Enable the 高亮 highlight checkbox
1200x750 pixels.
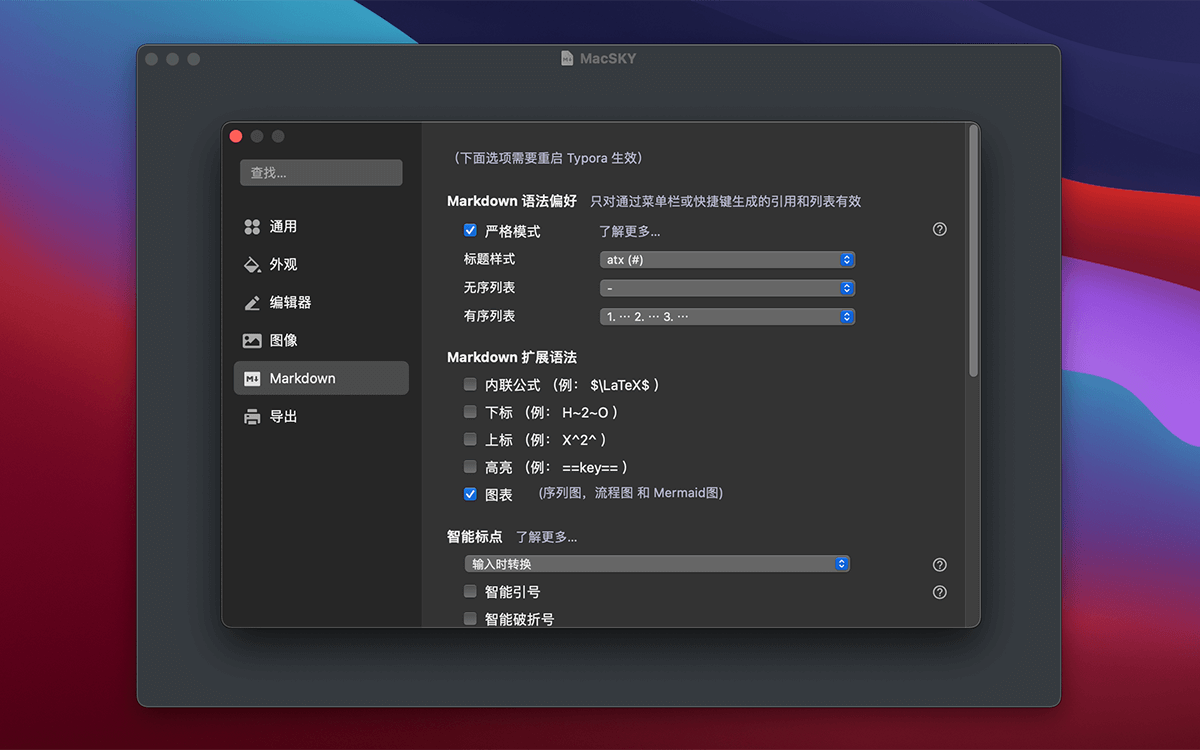(x=470, y=466)
